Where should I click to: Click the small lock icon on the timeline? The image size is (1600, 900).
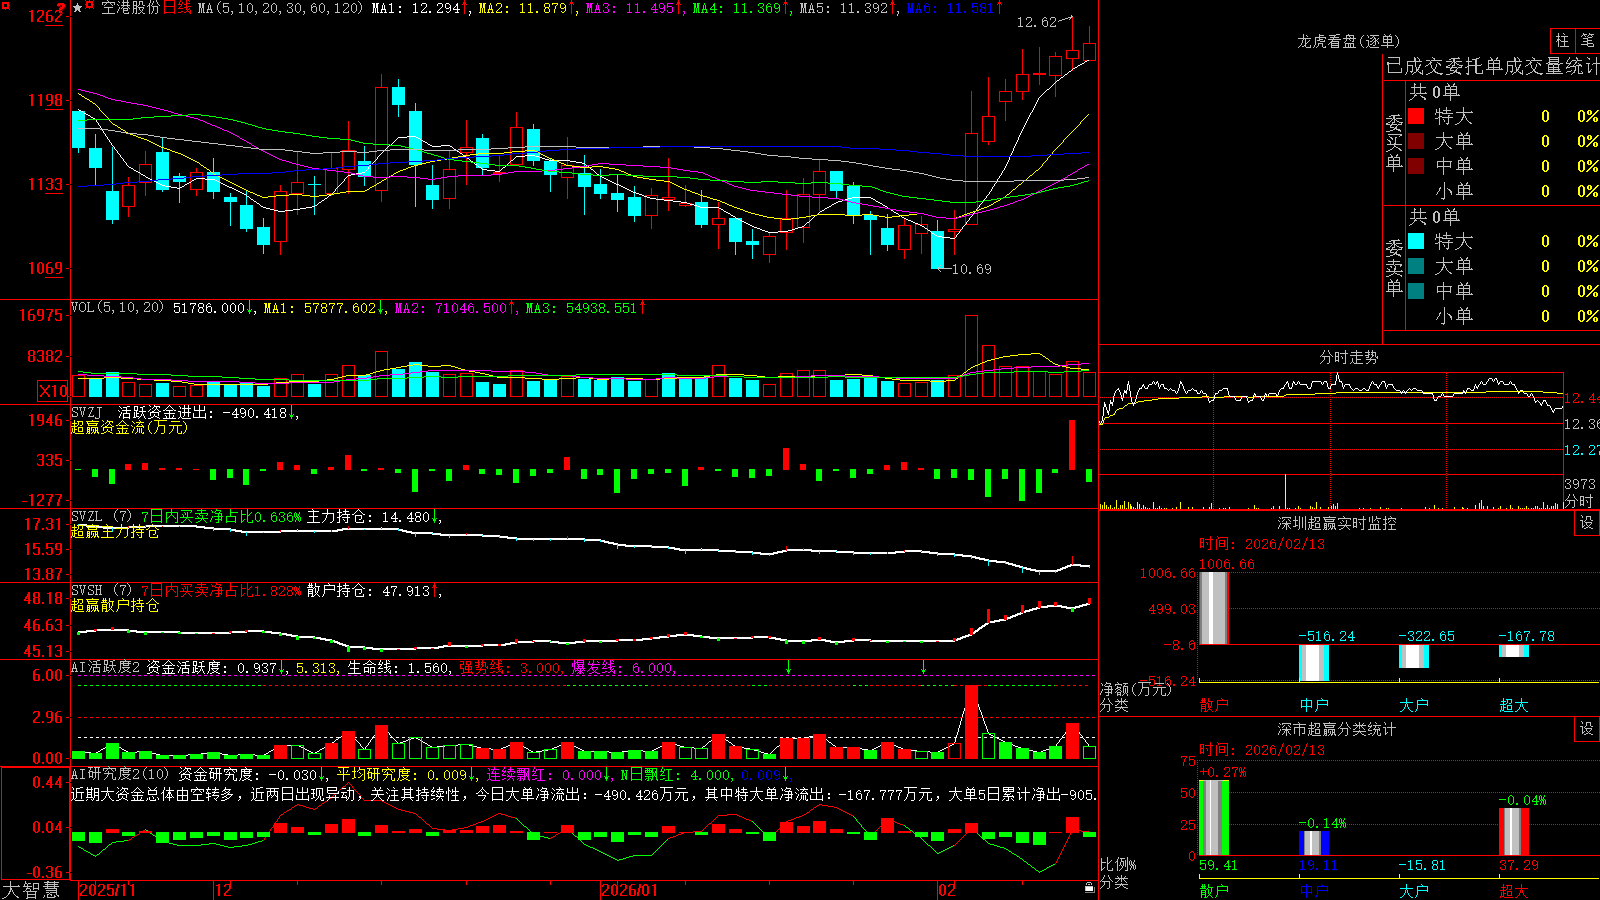pos(1089,887)
